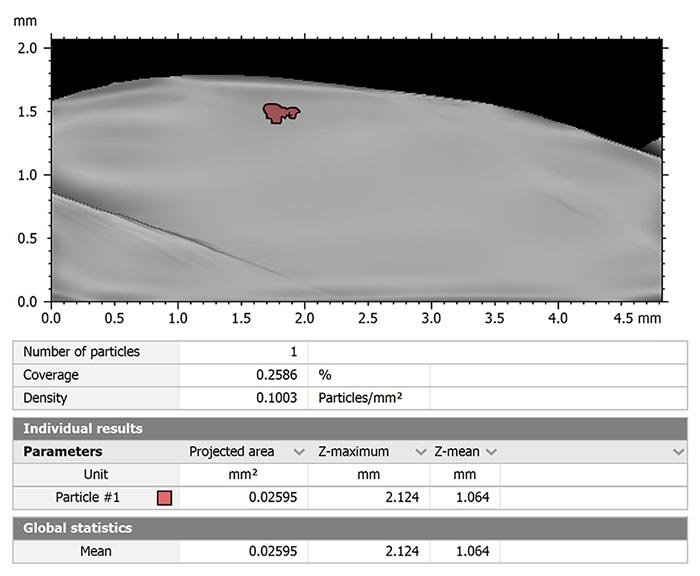Click the Individual results section header
700x576 pixels.
(350, 429)
